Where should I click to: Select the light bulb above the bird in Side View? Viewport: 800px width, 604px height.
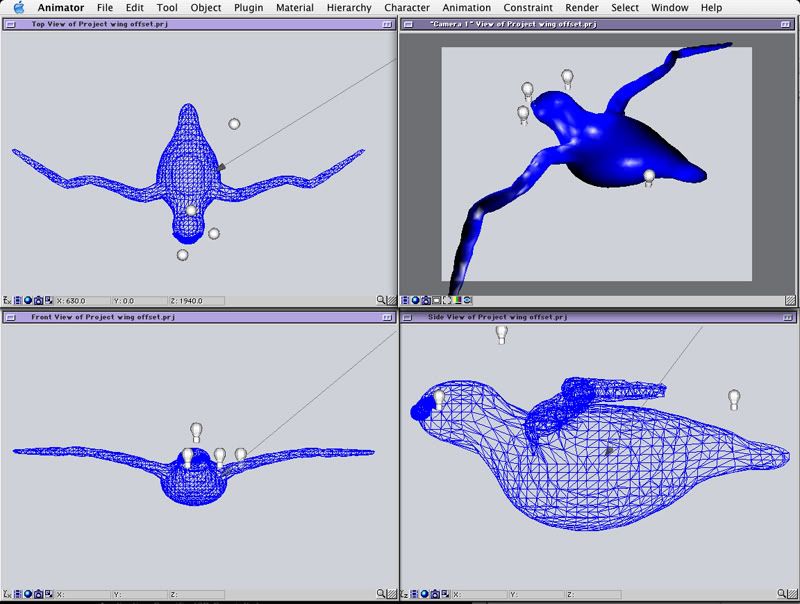tap(502, 334)
